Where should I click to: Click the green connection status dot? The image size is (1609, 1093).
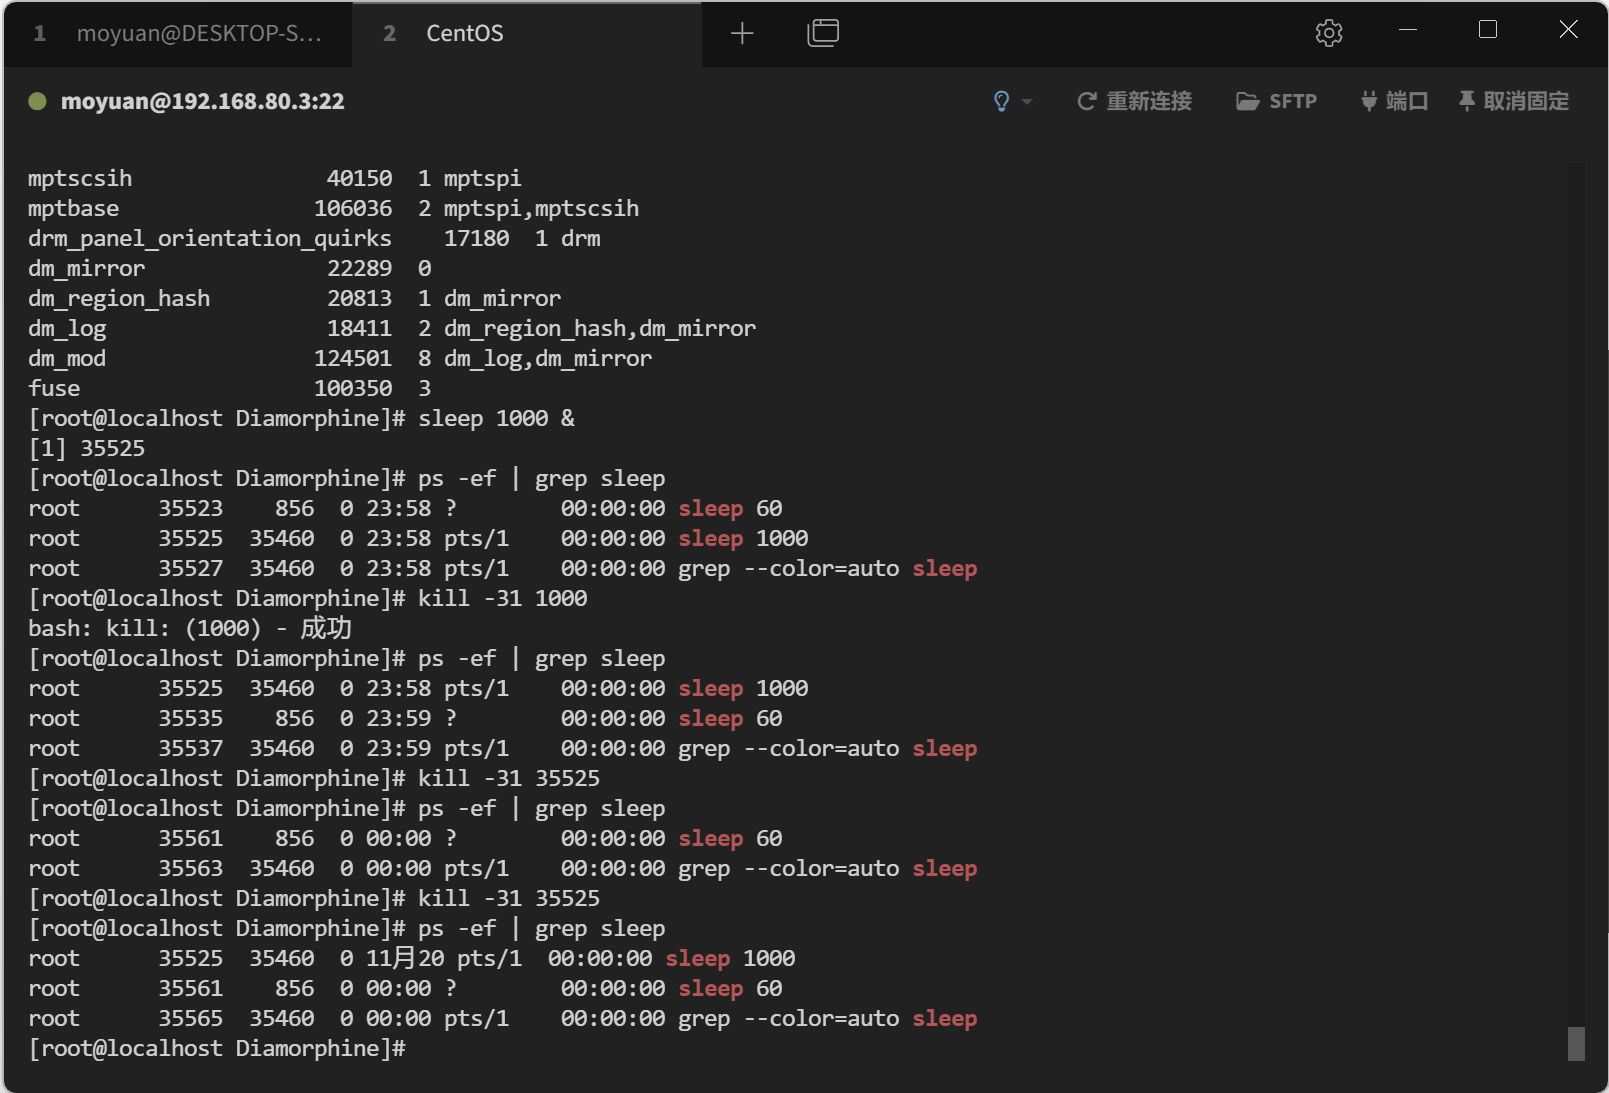pos(38,101)
